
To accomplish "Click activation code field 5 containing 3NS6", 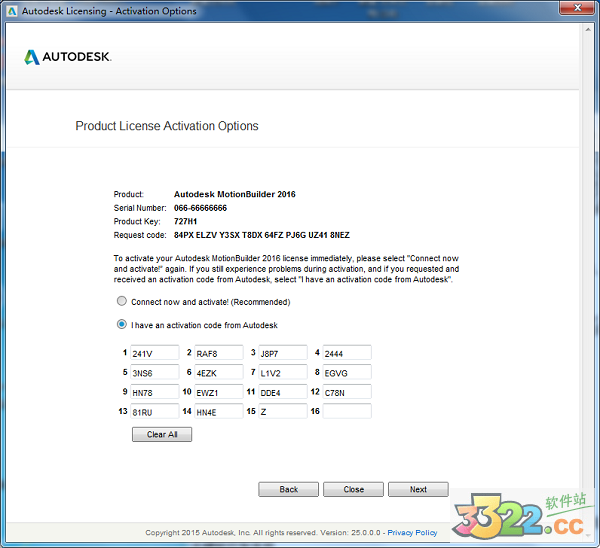I will click(x=155, y=372).
